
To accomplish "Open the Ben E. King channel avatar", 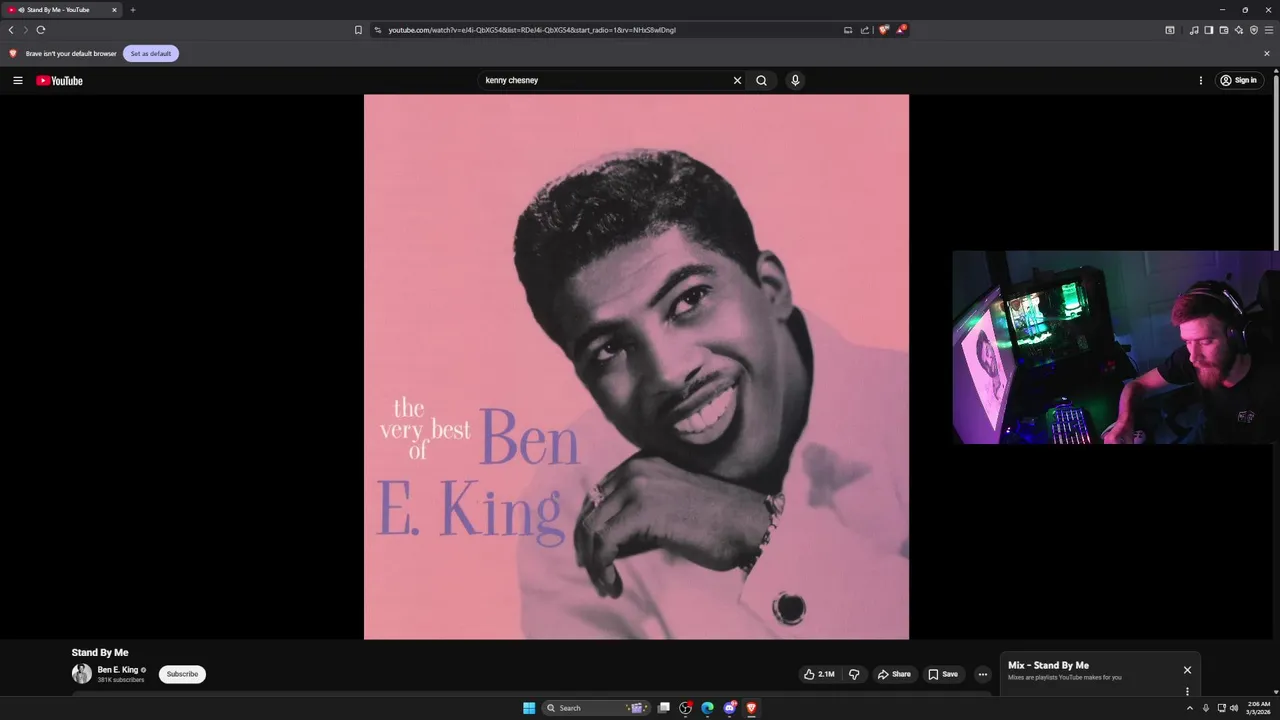I will (82, 674).
